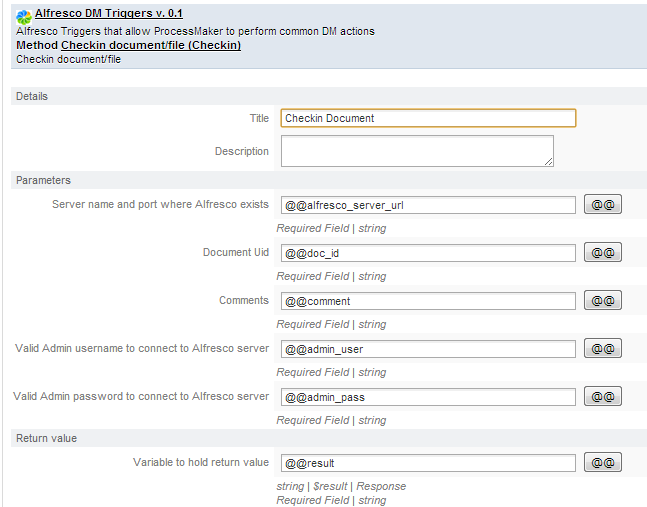Screen dimensions: 647x507
Task: Click the @@ button beside Document Uid field
Action: (602, 252)
